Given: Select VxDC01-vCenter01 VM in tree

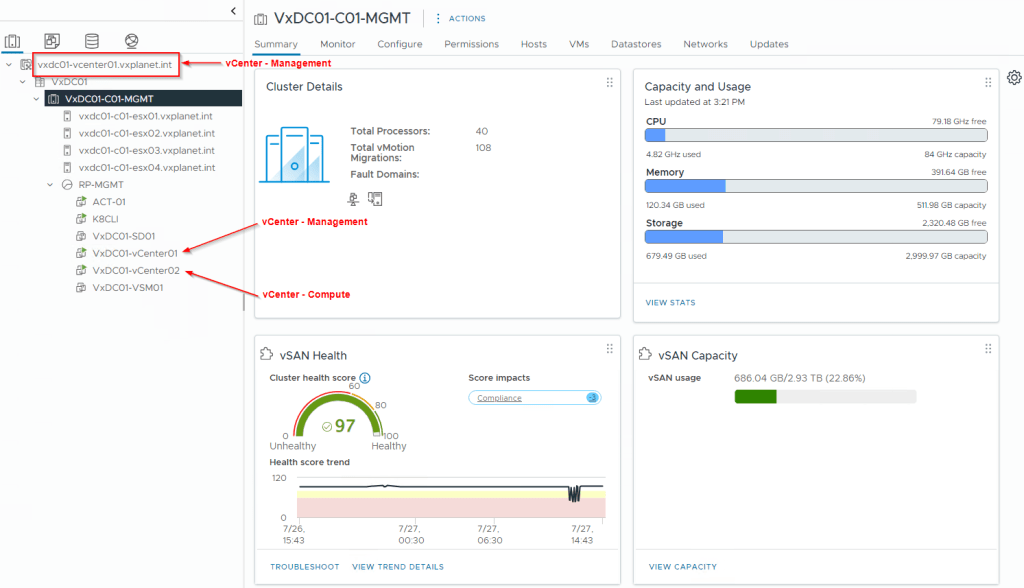Looking at the screenshot, I should pos(135,253).
